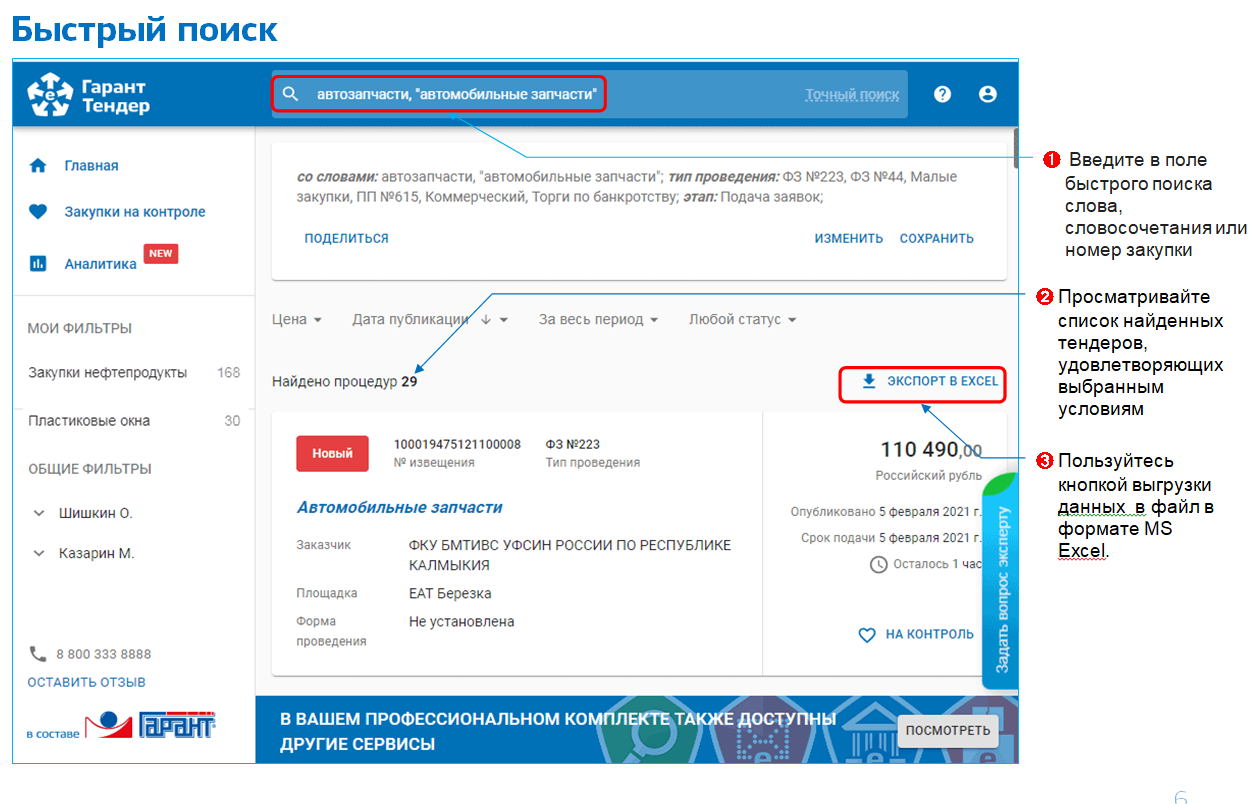1258x804 pixels.
Task: Click the phone icon near 8 800 333 8888
Action: [38, 654]
